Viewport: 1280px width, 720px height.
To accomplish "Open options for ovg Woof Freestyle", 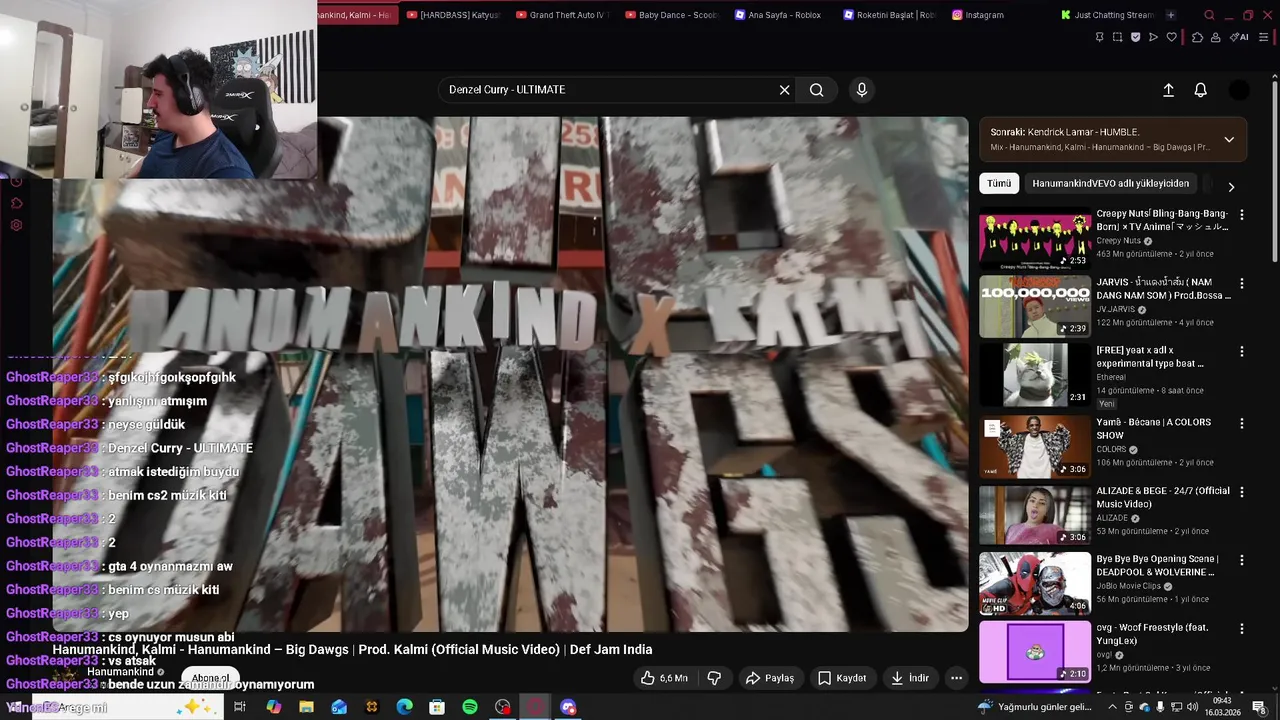I will pyautogui.click(x=1242, y=629).
